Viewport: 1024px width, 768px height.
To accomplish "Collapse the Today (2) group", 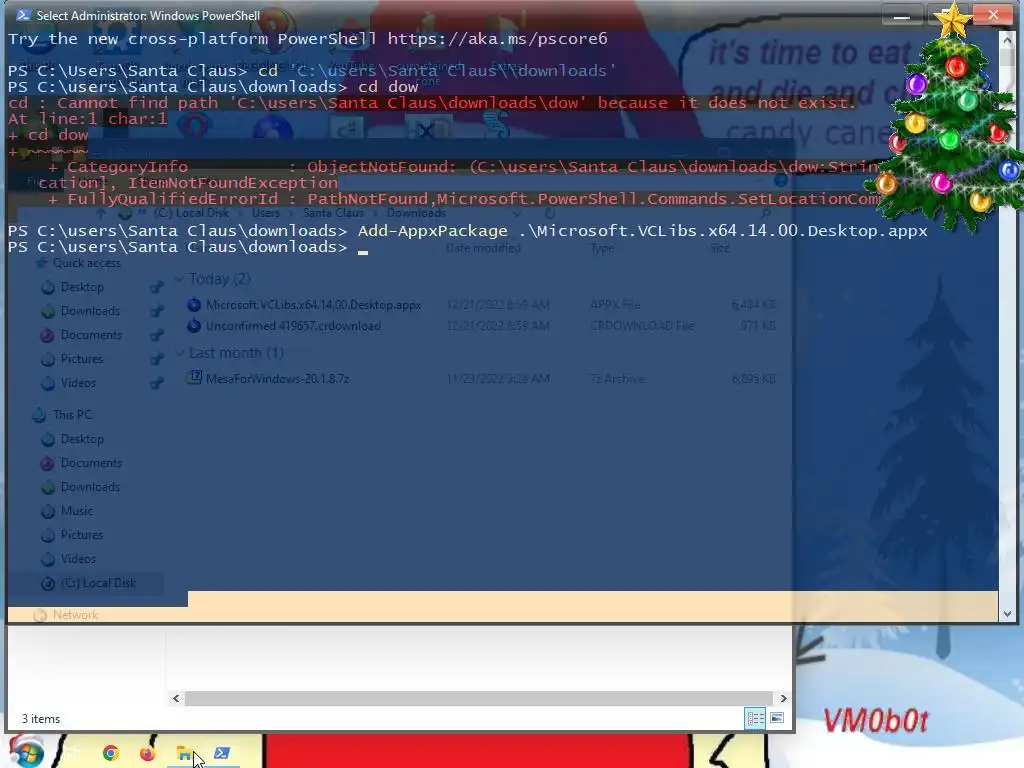I will (180, 279).
